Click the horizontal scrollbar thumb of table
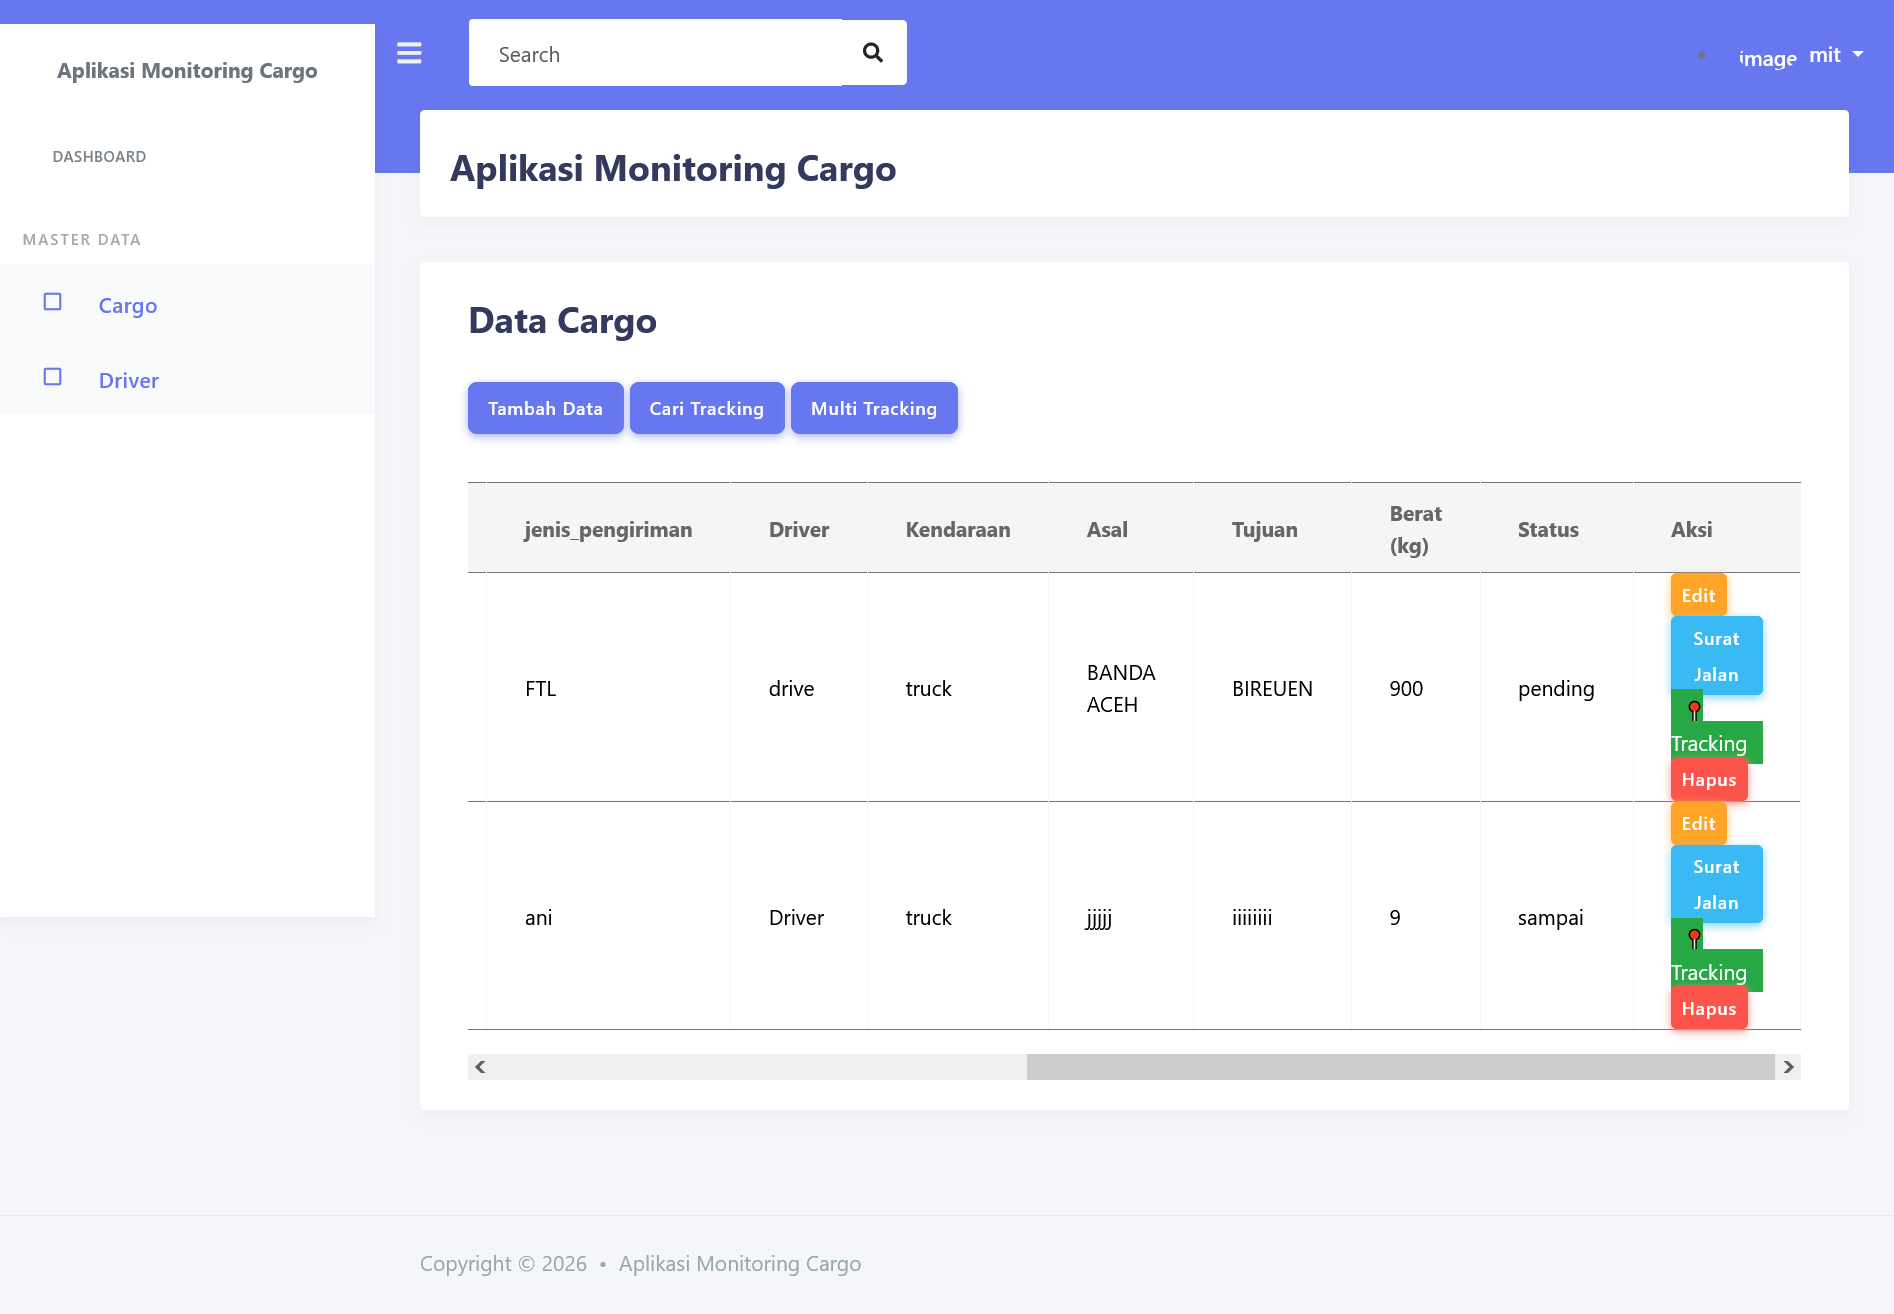This screenshot has width=1894, height=1314. pyautogui.click(x=1400, y=1067)
